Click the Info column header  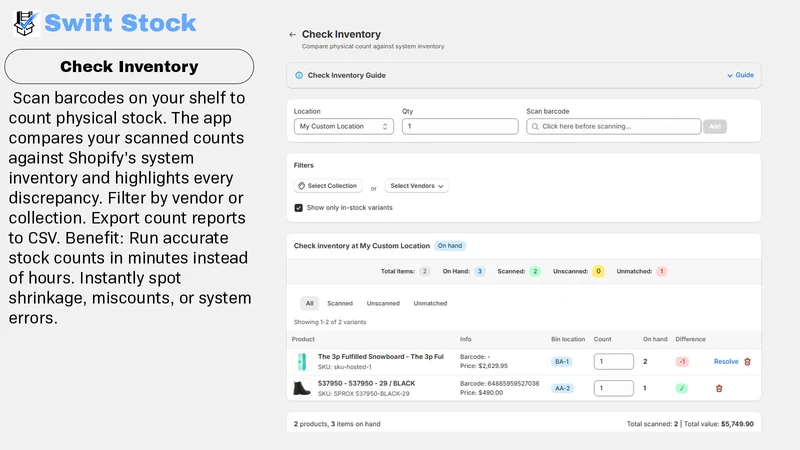466,339
